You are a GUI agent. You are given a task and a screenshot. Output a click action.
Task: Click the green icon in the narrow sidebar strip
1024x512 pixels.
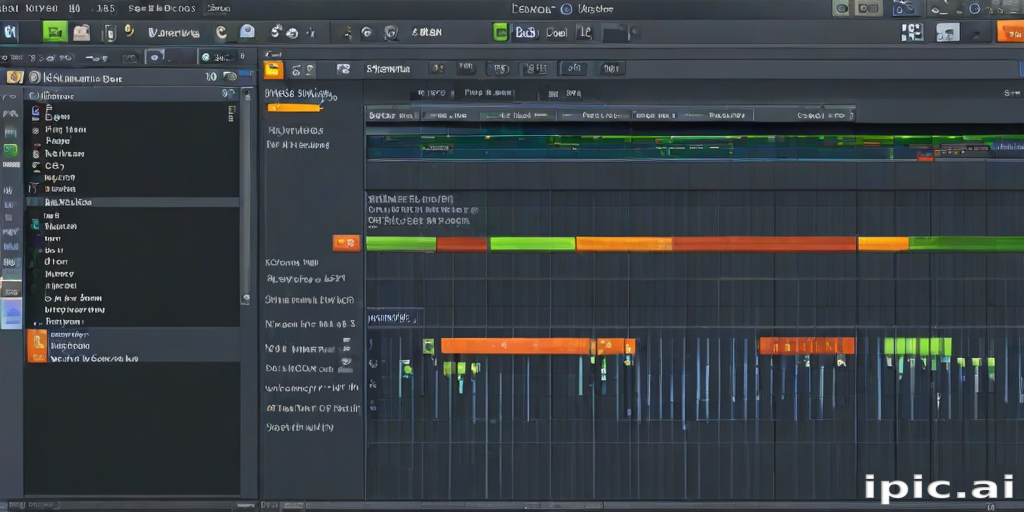[10, 150]
